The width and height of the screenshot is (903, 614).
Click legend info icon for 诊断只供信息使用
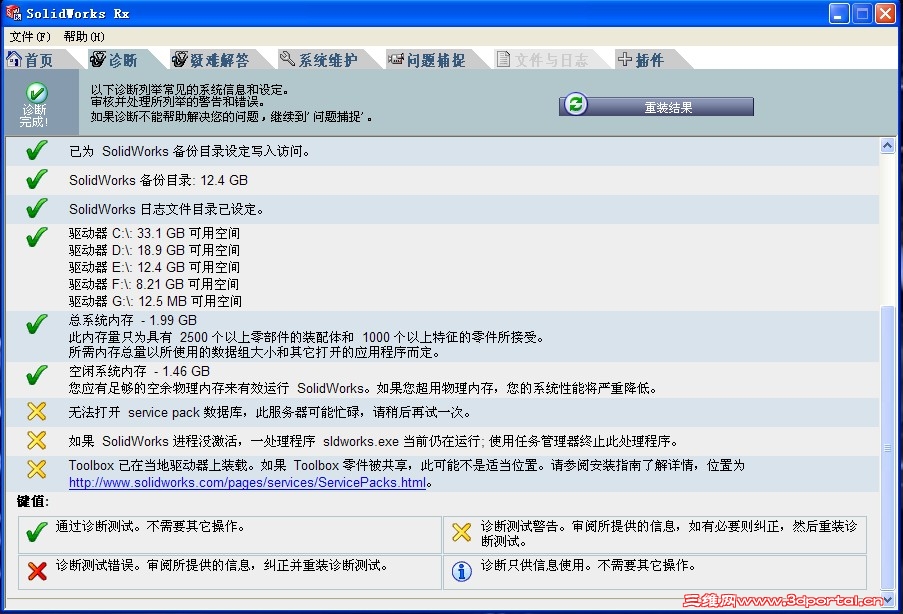(462, 571)
